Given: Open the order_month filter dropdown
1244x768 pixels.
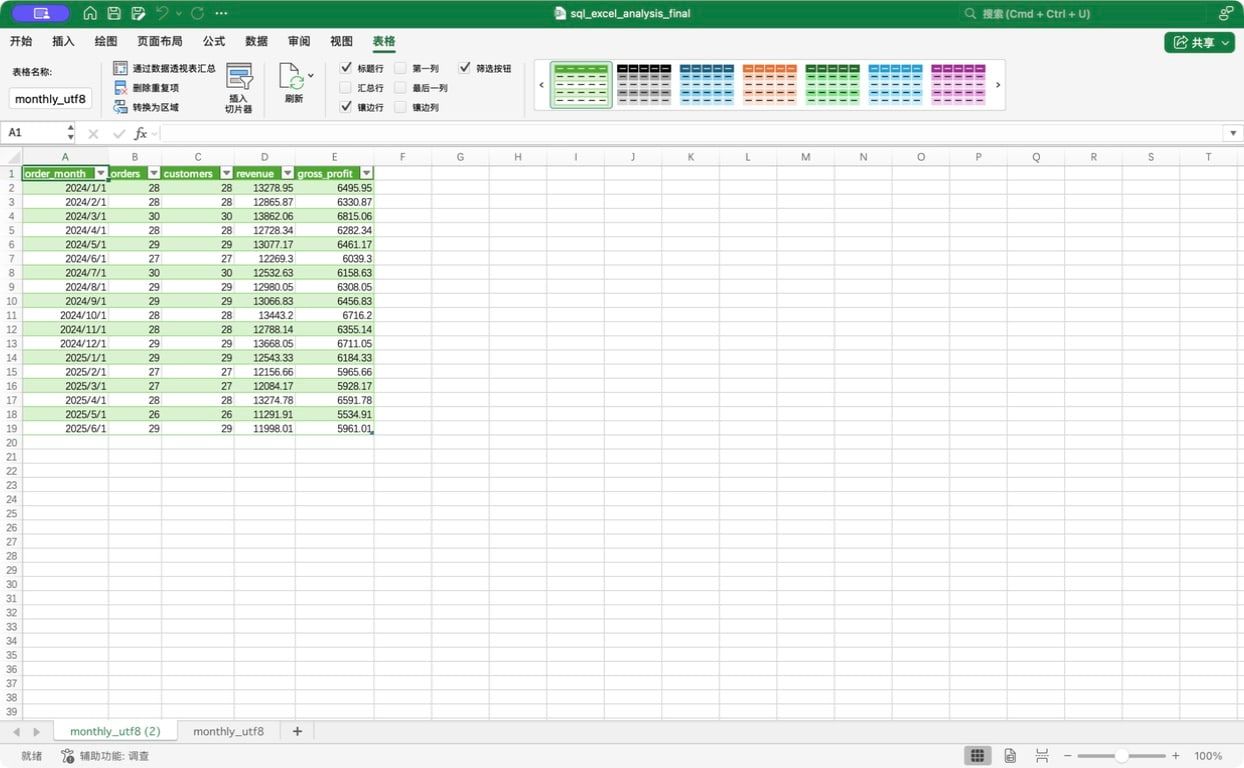Looking at the screenshot, I should tap(100, 173).
